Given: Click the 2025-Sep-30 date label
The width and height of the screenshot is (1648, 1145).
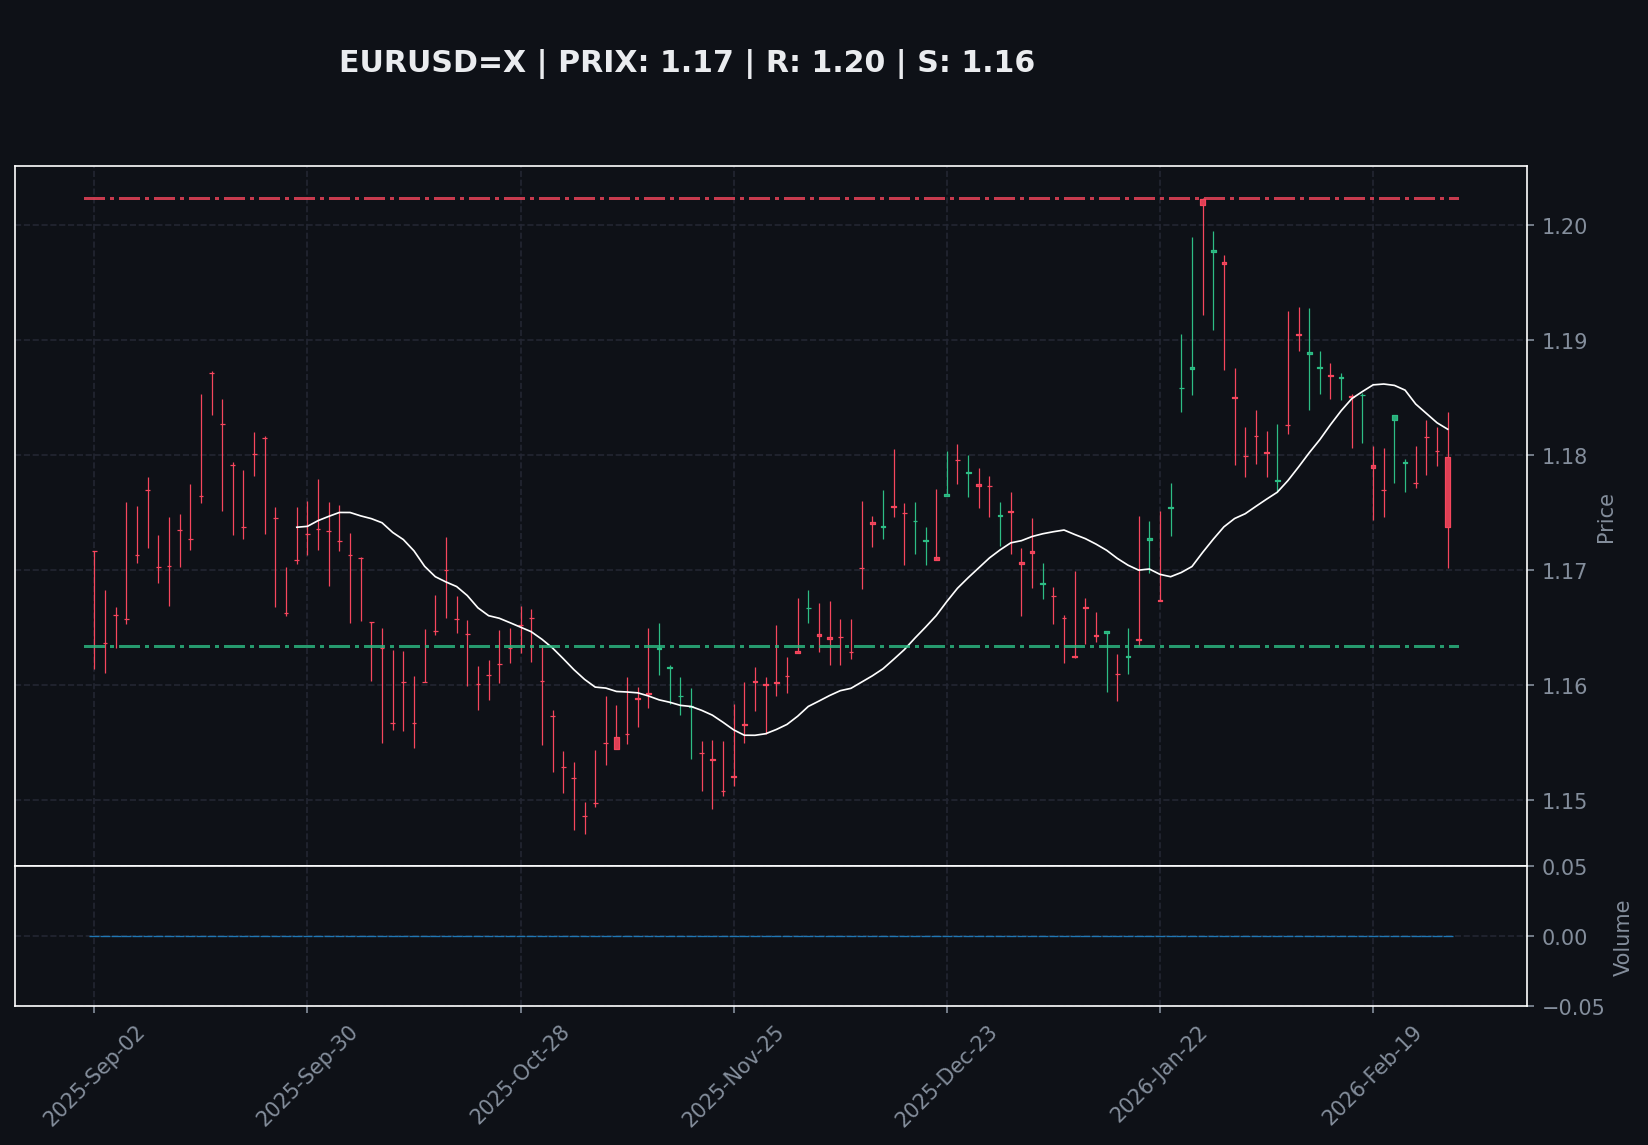Looking at the screenshot, I should click(x=308, y=1075).
